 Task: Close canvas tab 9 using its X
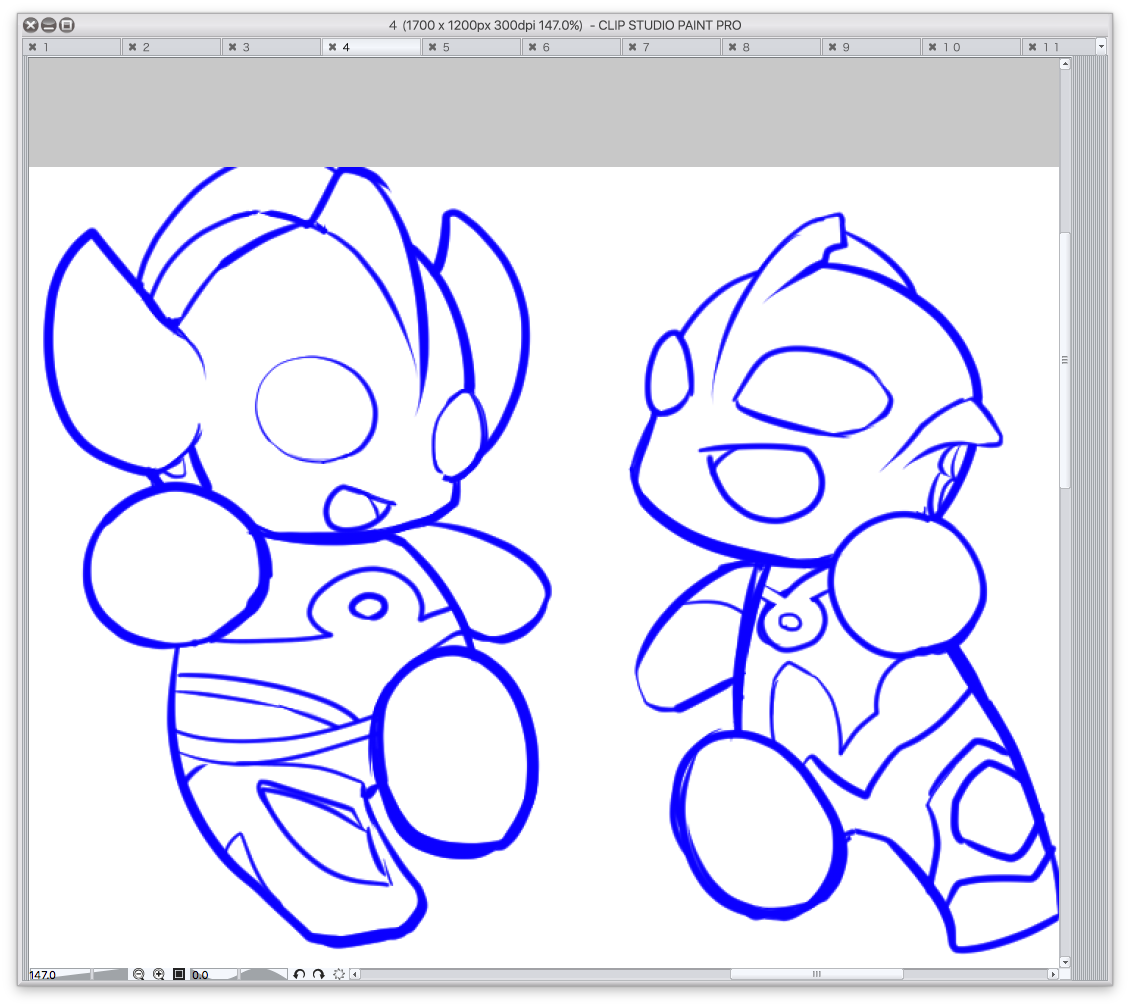833,47
